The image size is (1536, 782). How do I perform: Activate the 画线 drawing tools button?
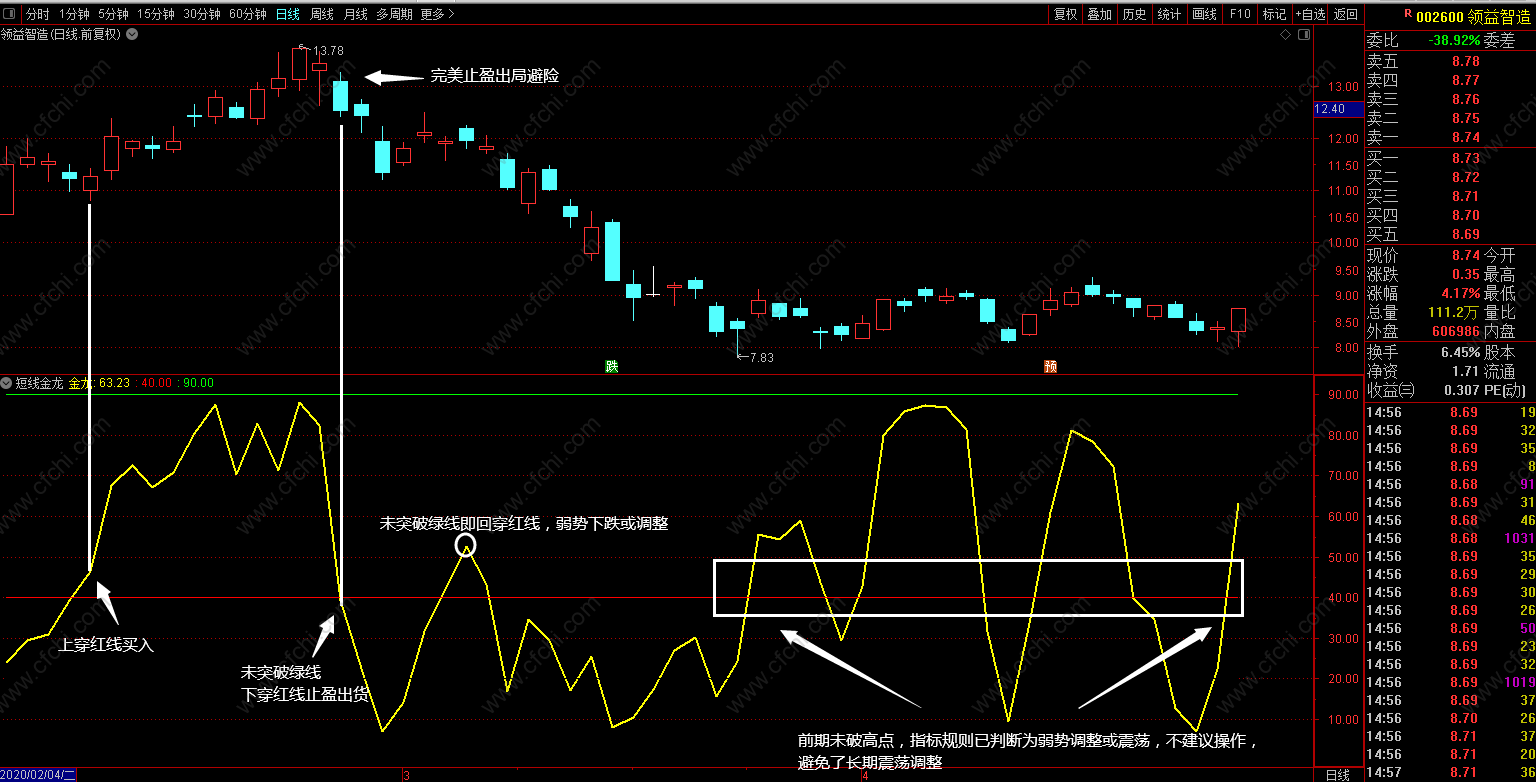click(1204, 14)
